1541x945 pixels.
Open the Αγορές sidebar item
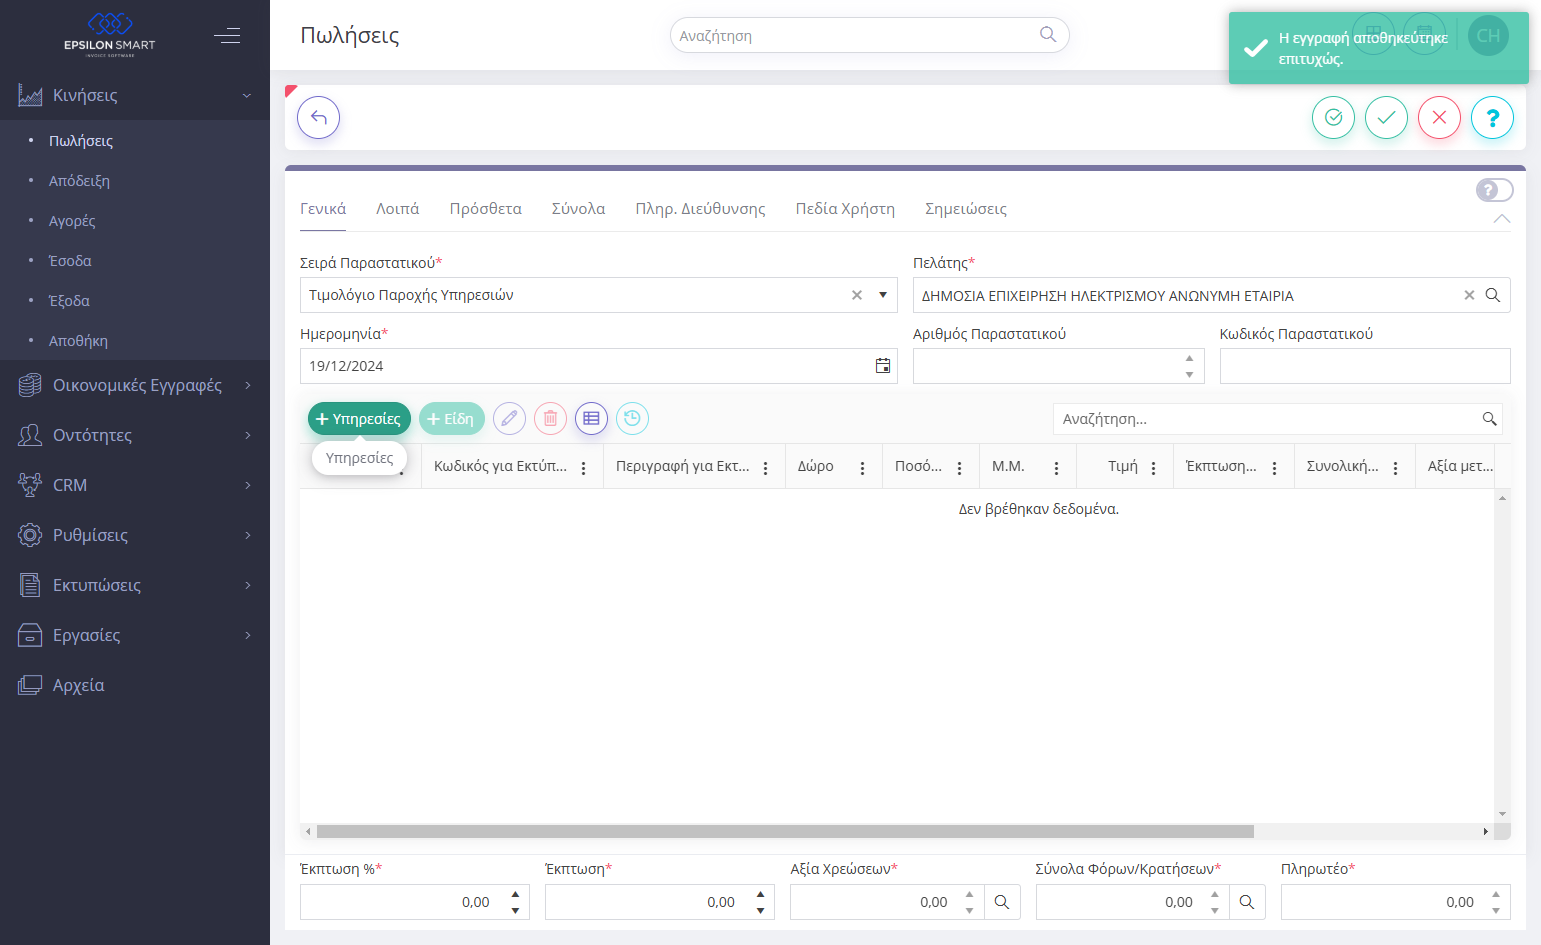pyautogui.click(x=72, y=221)
